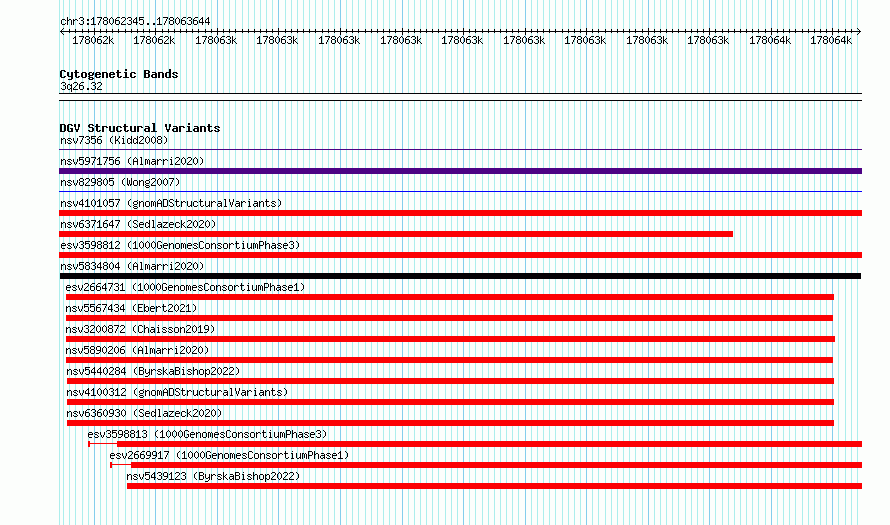Image resolution: width=890 pixels, height=525 pixels.
Task: Click the 3q26.32 cytogenetic band bar
Action: pos(460,97)
